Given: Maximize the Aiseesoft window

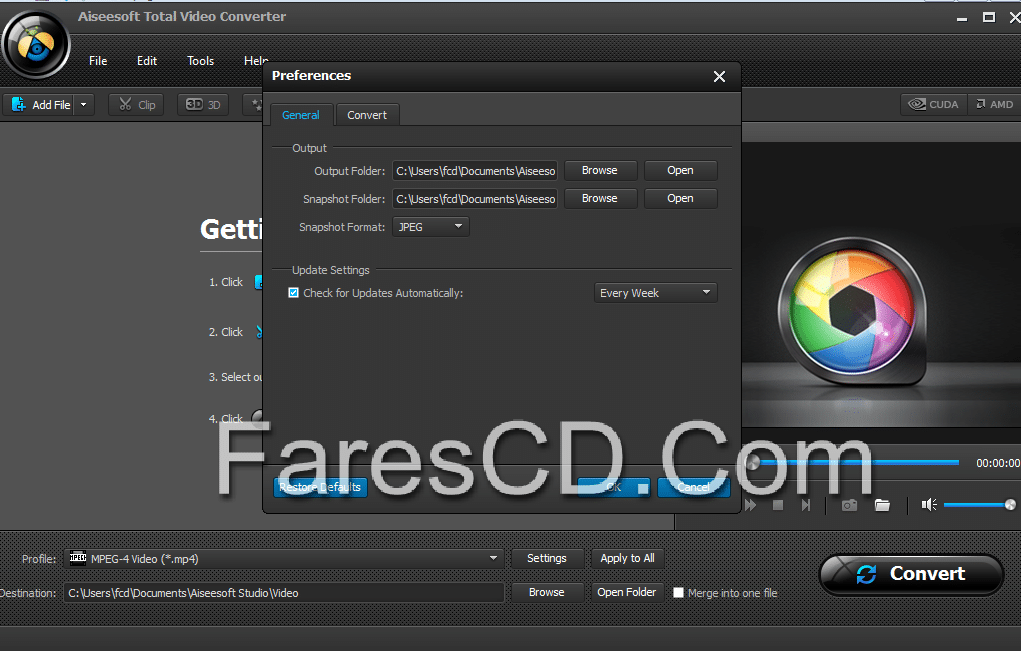Looking at the screenshot, I should (988, 18).
